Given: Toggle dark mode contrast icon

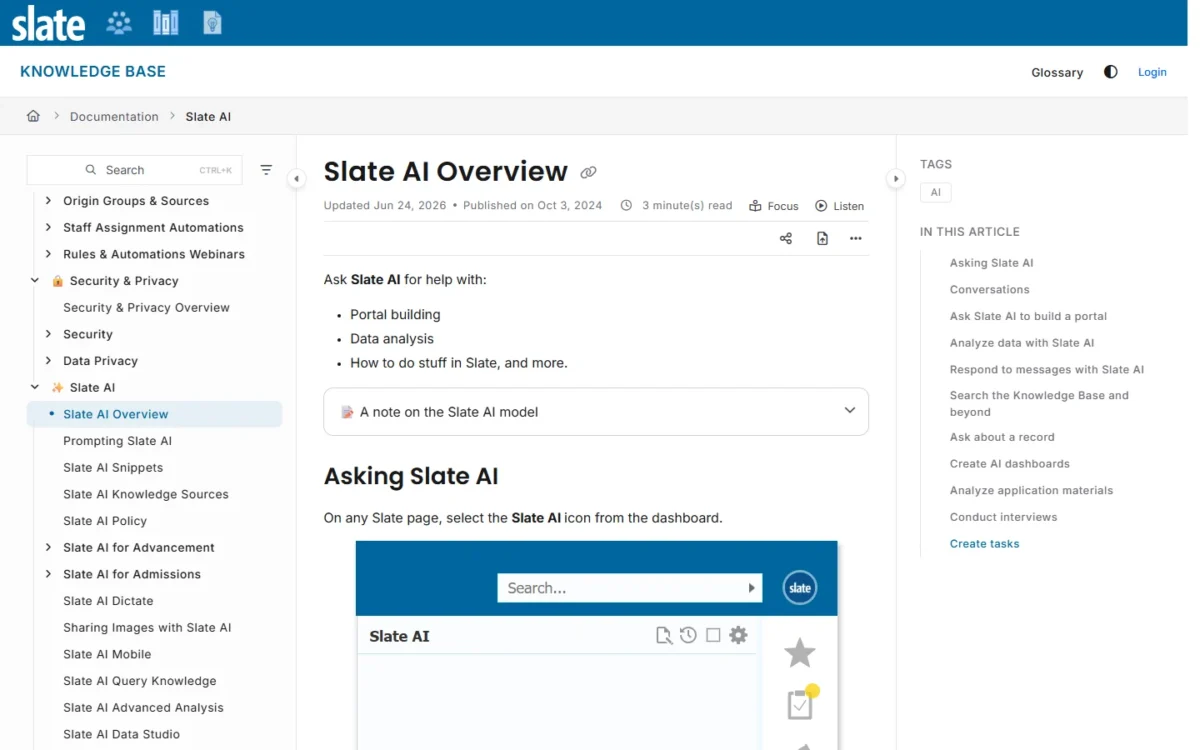Looking at the screenshot, I should click(1110, 72).
